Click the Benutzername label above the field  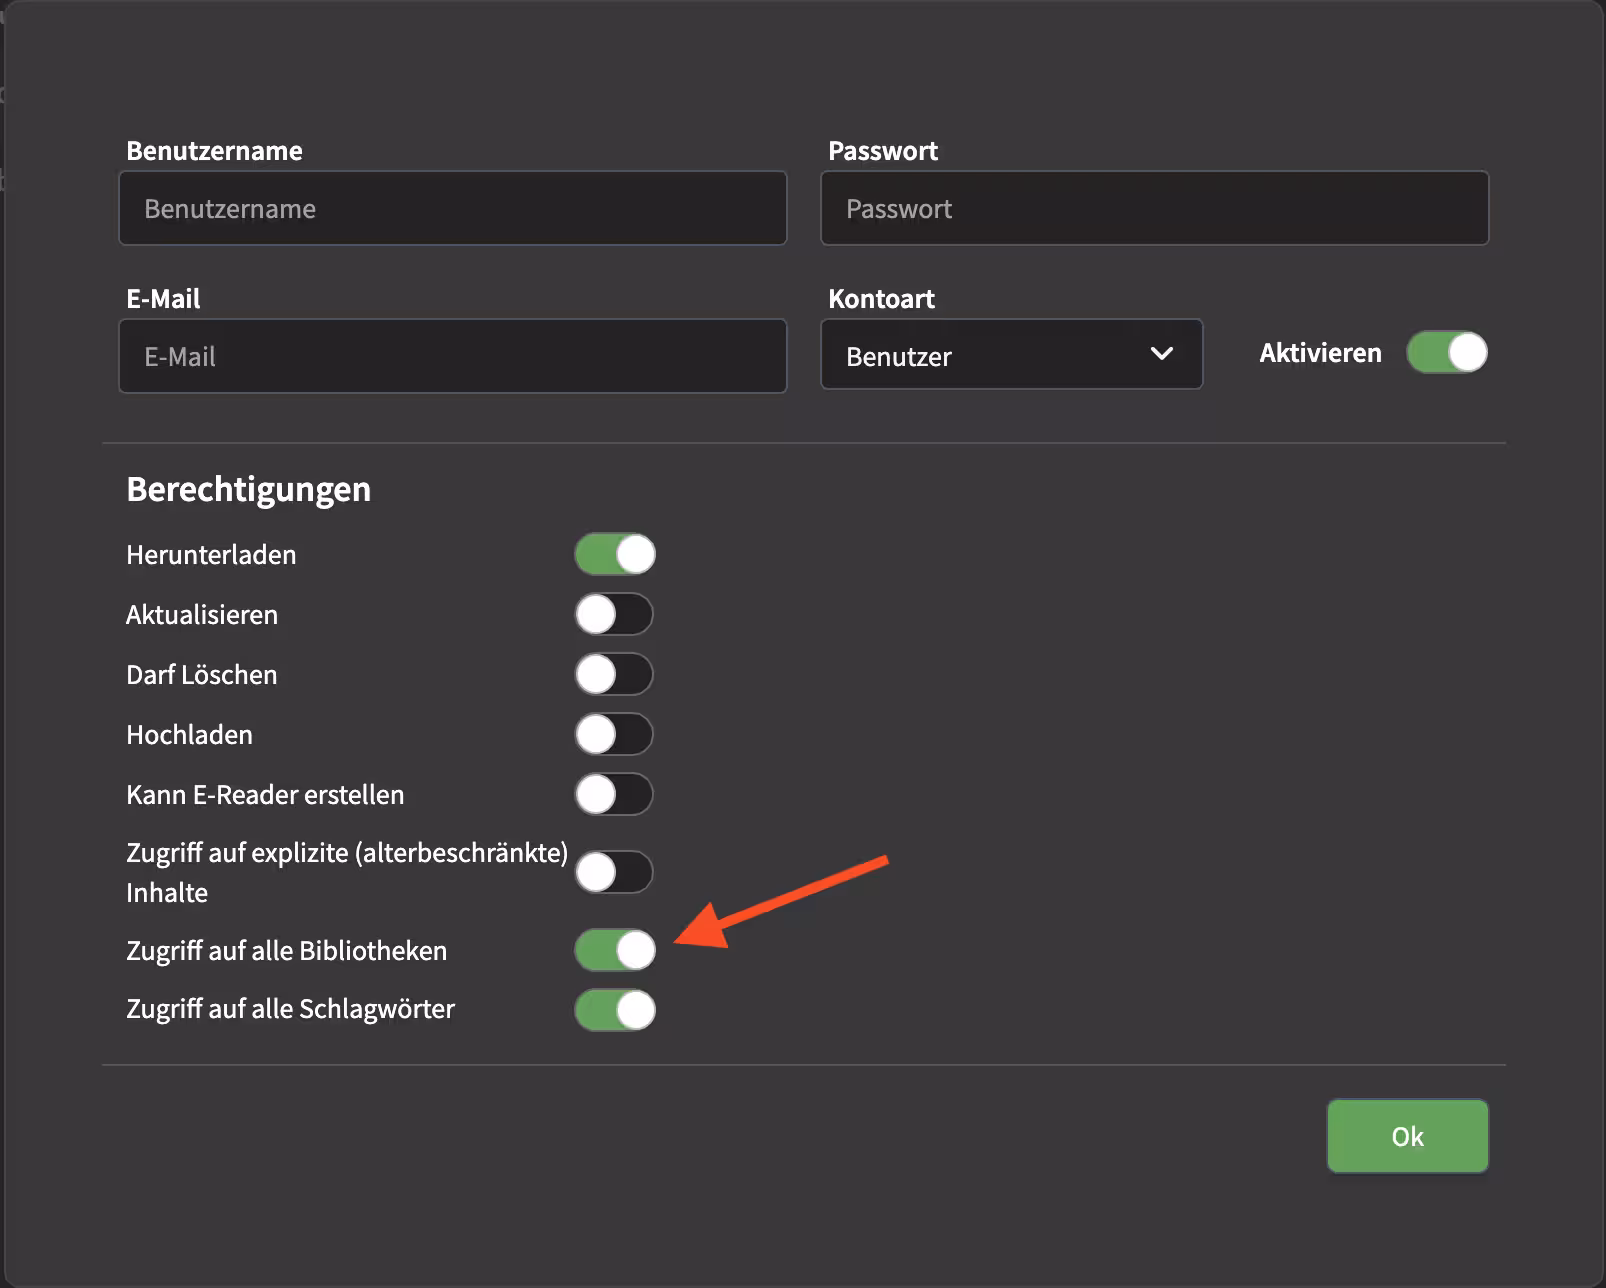pos(214,151)
